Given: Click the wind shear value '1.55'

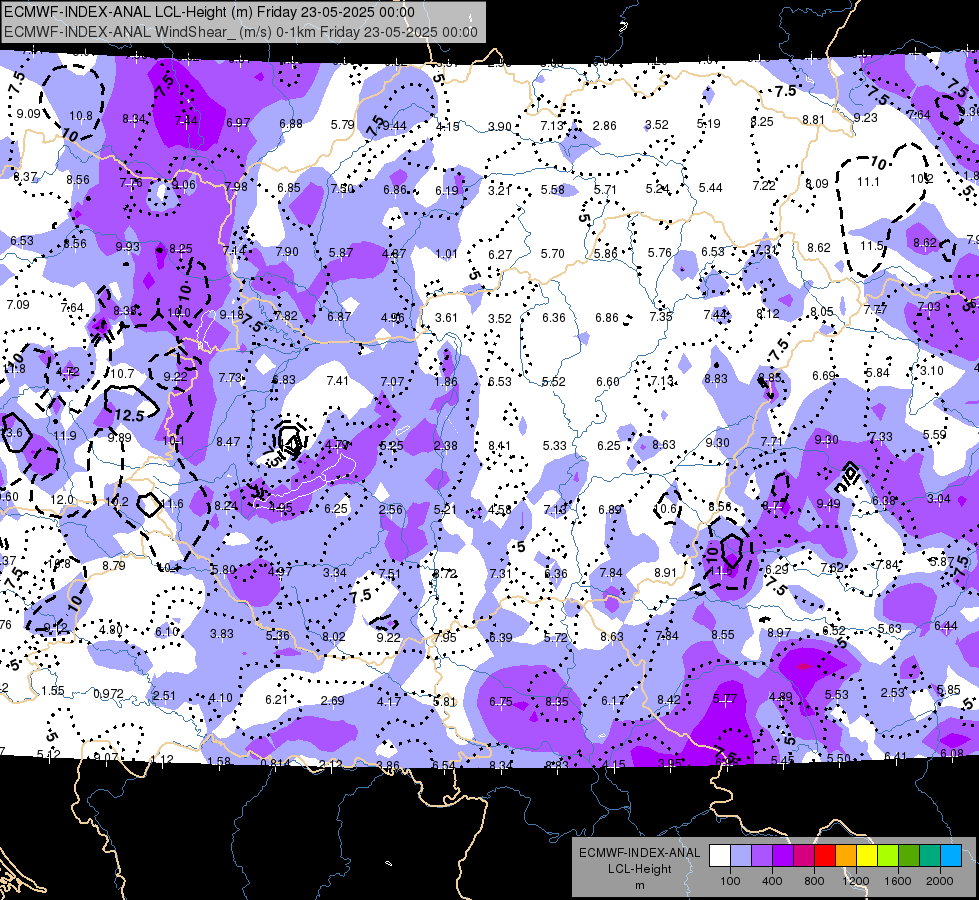Looking at the screenshot, I should [53, 691].
